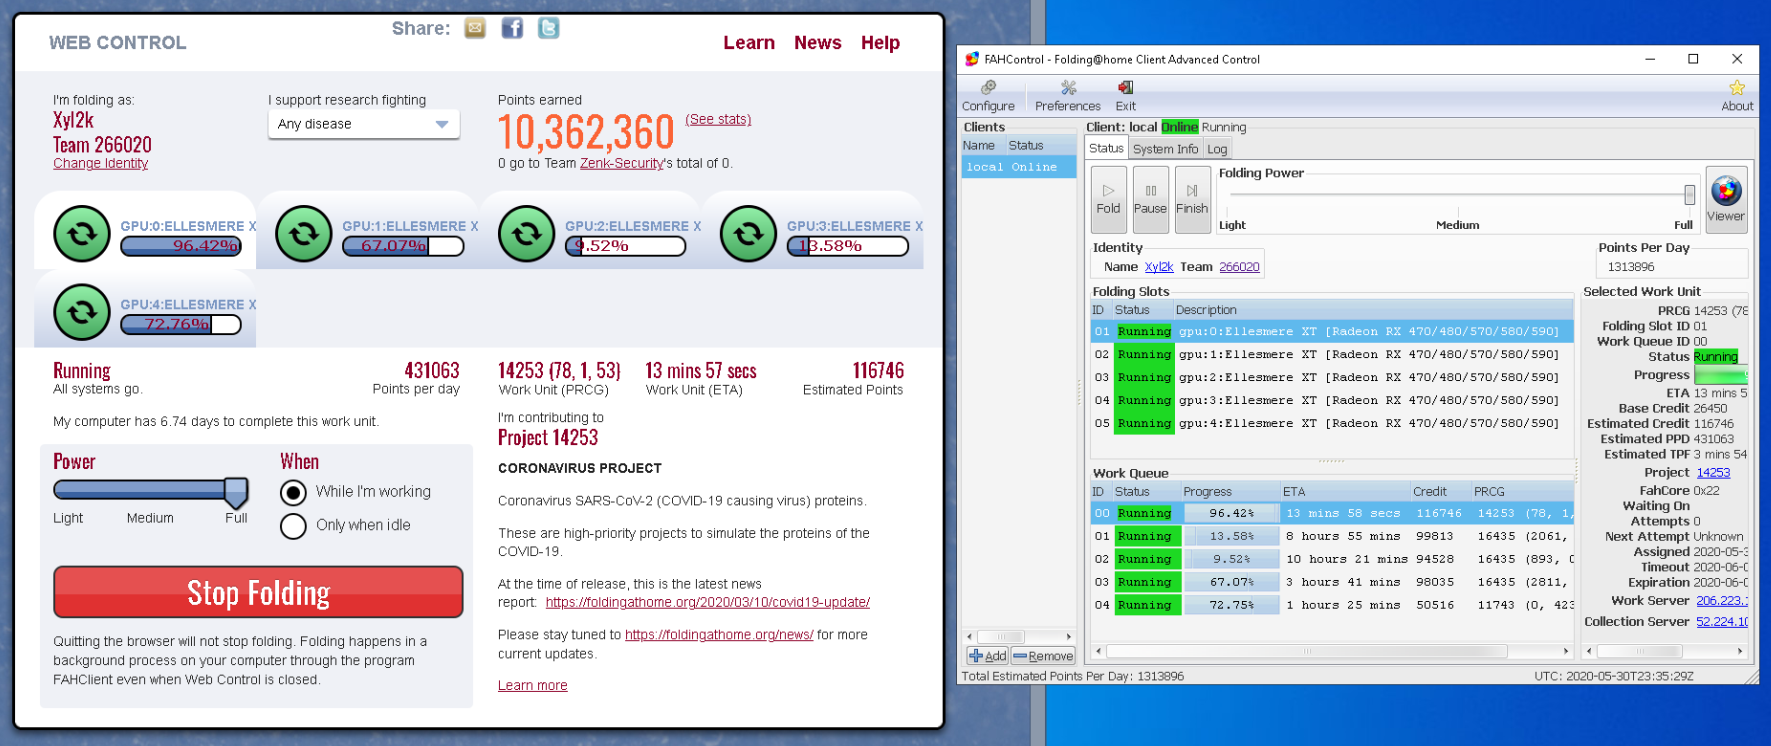Share on Facebook icon
Image resolution: width=1771 pixels, height=746 pixels.
pyautogui.click(x=512, y=28)
